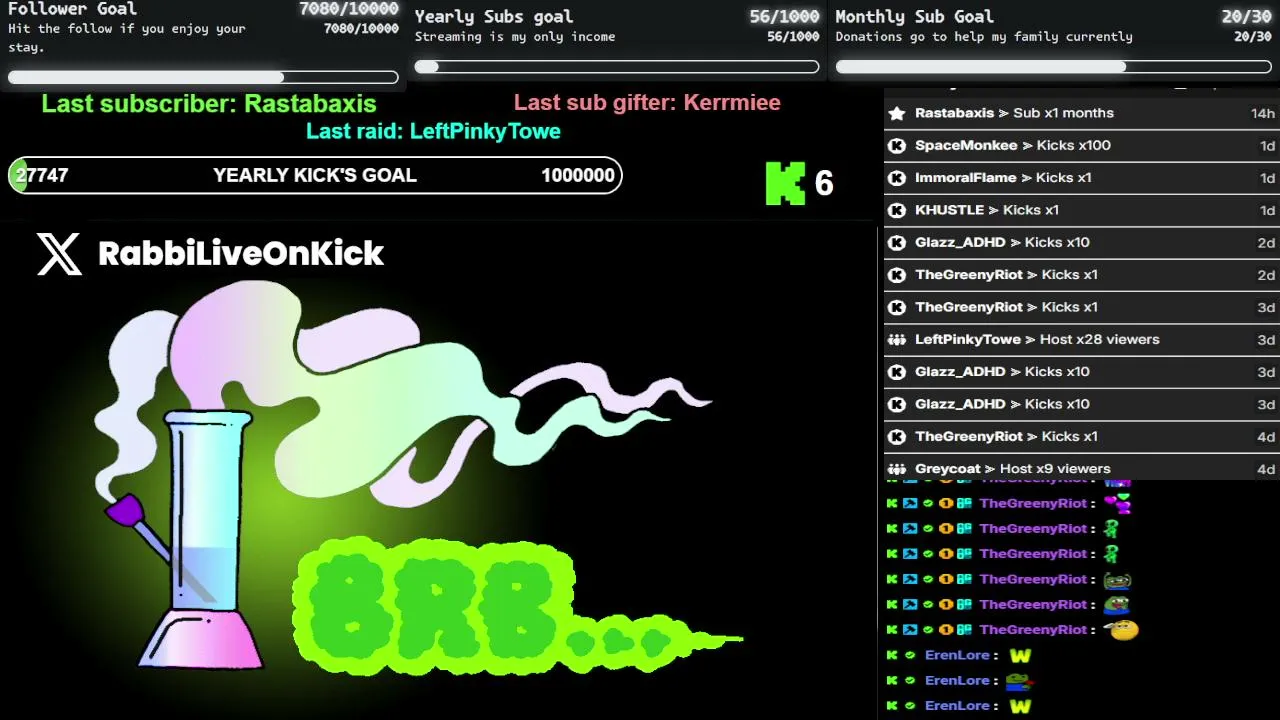The height and width of the screenshot is (720, 1280).
Task: Click the number 6 beside Kick logo
Action: click(x=824, y=184)
